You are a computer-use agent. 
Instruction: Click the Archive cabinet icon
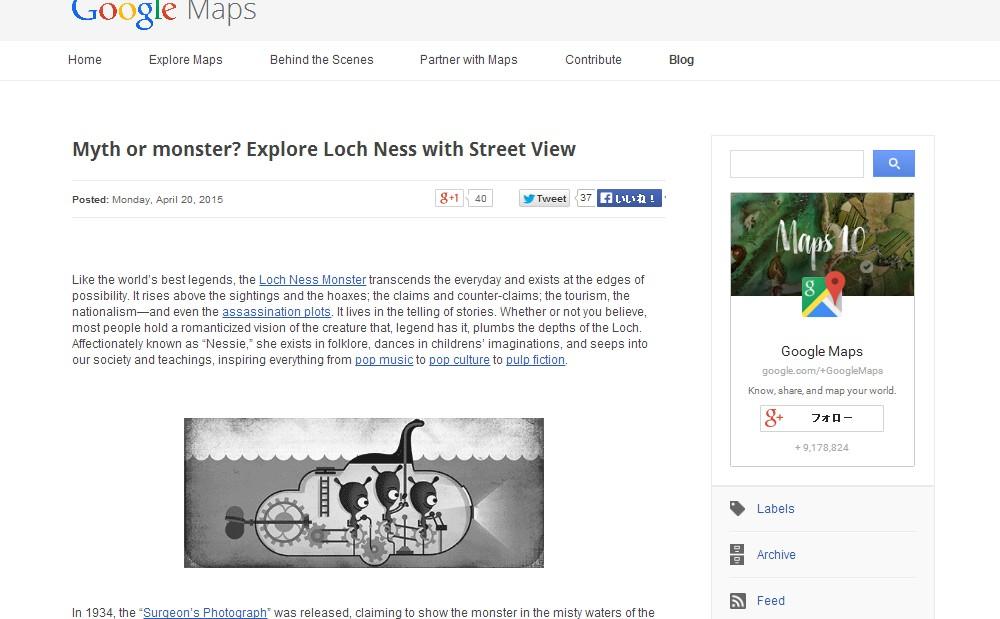click(737, 555)
